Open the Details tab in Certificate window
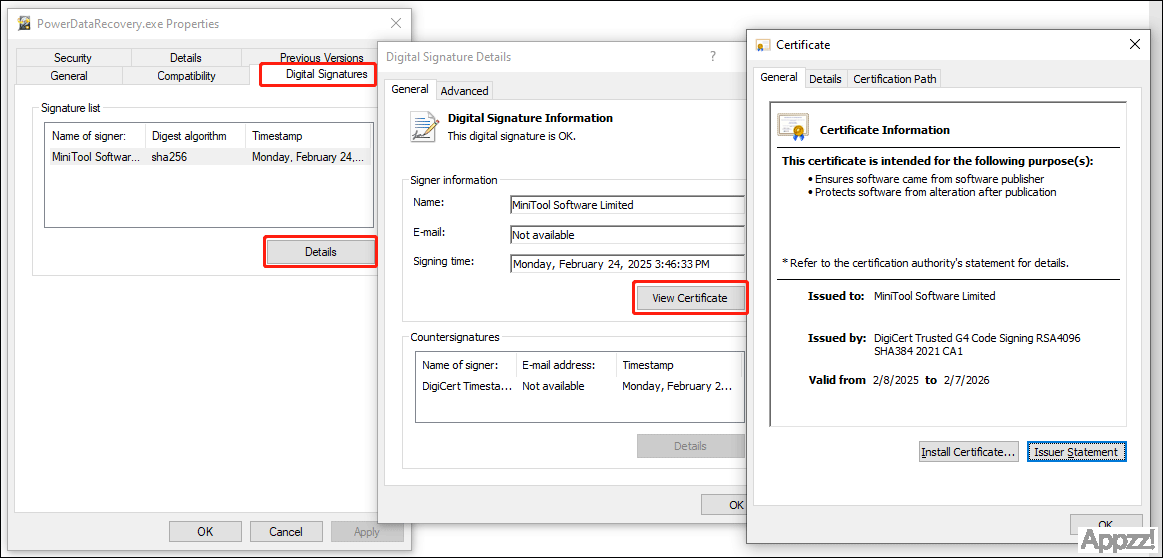The height and width of the screenshot is (558, 1163). pyautogui.click(x=826, y=79)
